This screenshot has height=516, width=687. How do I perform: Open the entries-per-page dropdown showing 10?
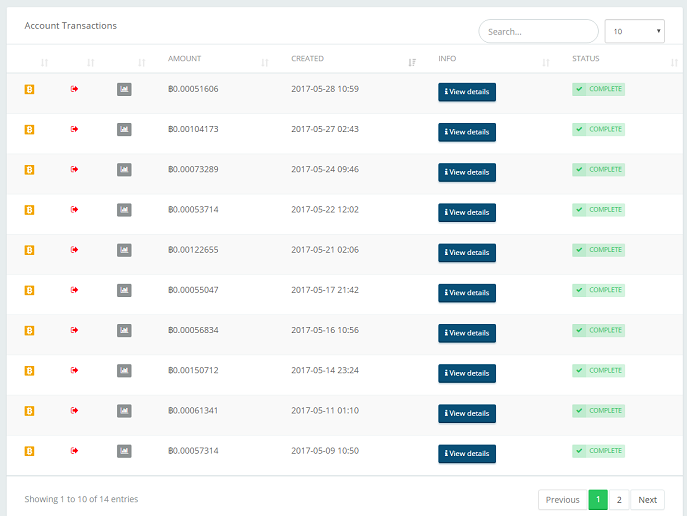click(x=634, y=31)
